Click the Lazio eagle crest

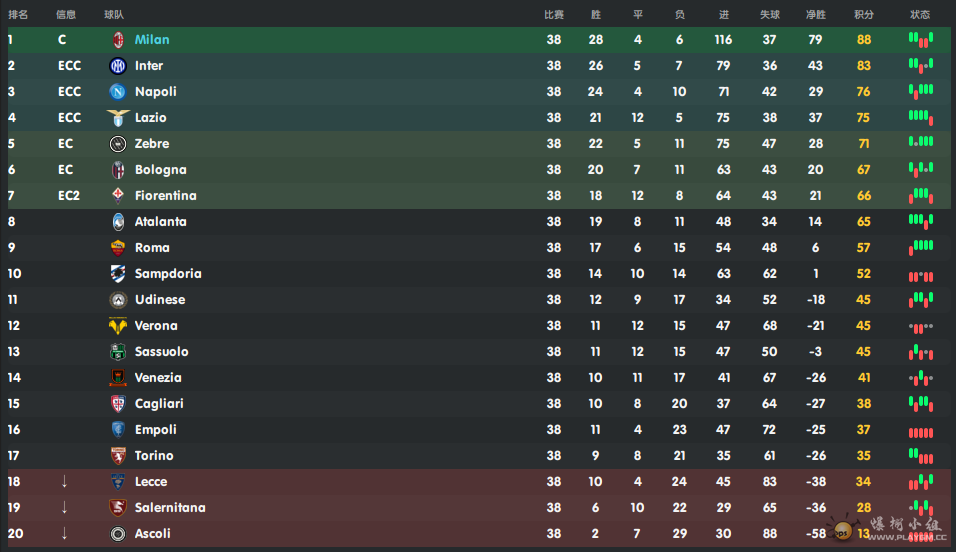pos(118,117)
